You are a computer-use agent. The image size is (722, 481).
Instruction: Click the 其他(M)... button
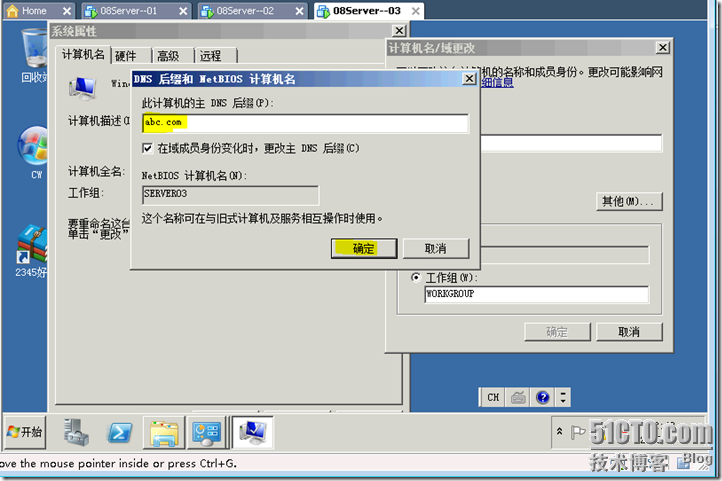pyautogui.click(x=629, y=201)
